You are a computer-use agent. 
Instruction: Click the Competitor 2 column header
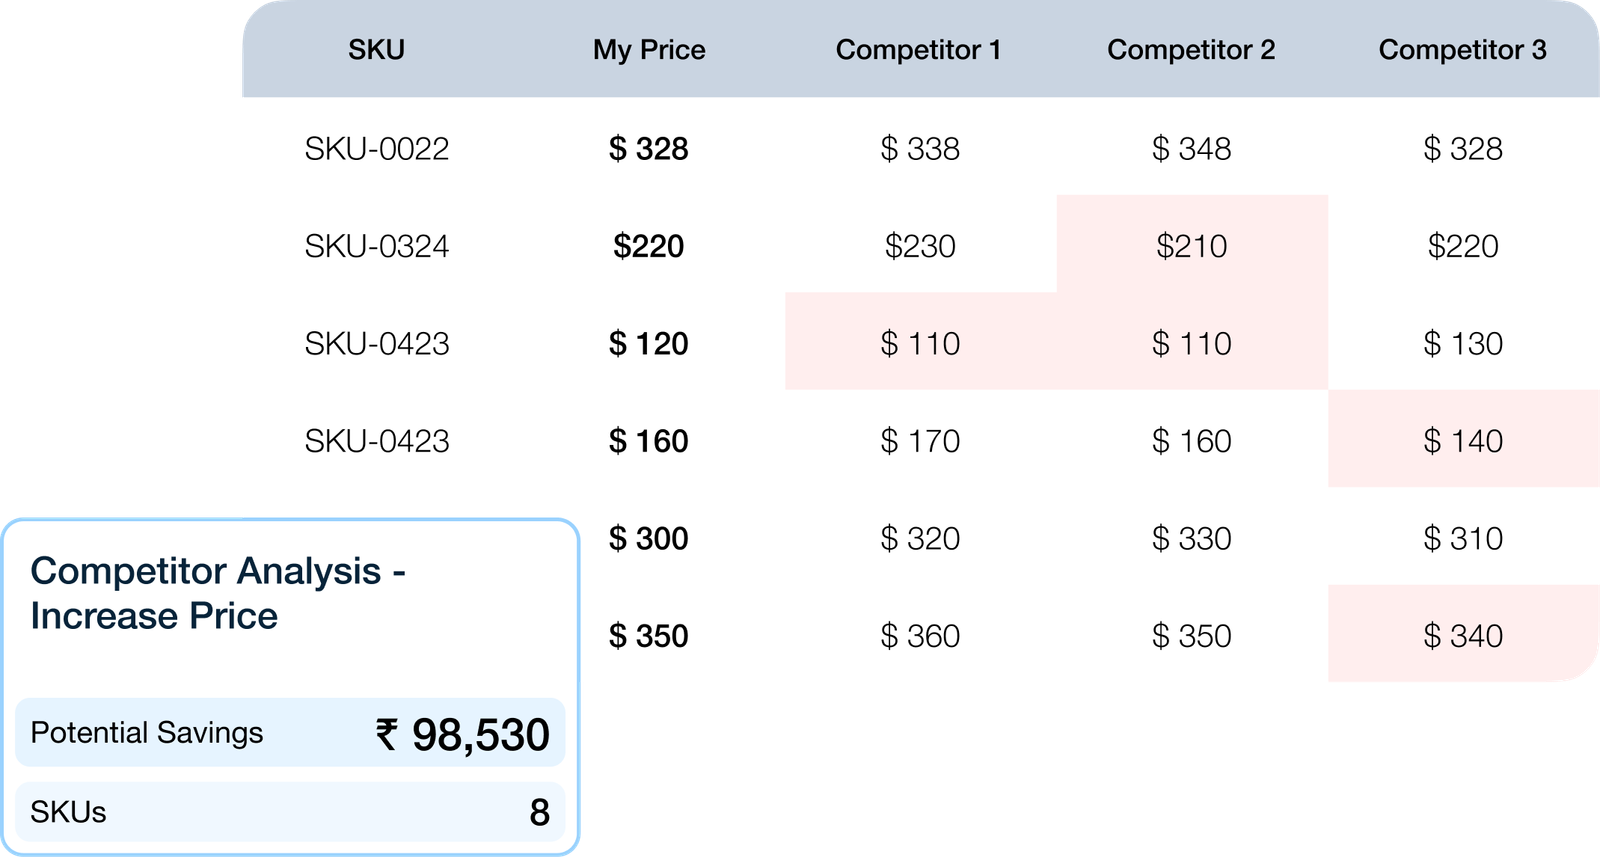(x=1191, y=50)
